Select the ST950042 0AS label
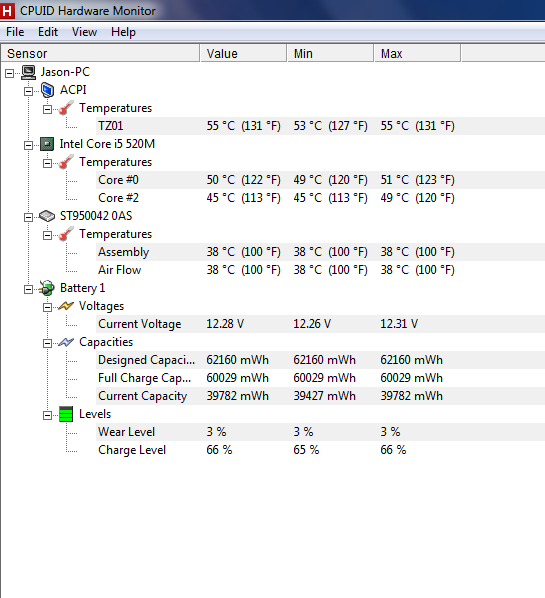 pyautogui.click(x=96, y=216)
